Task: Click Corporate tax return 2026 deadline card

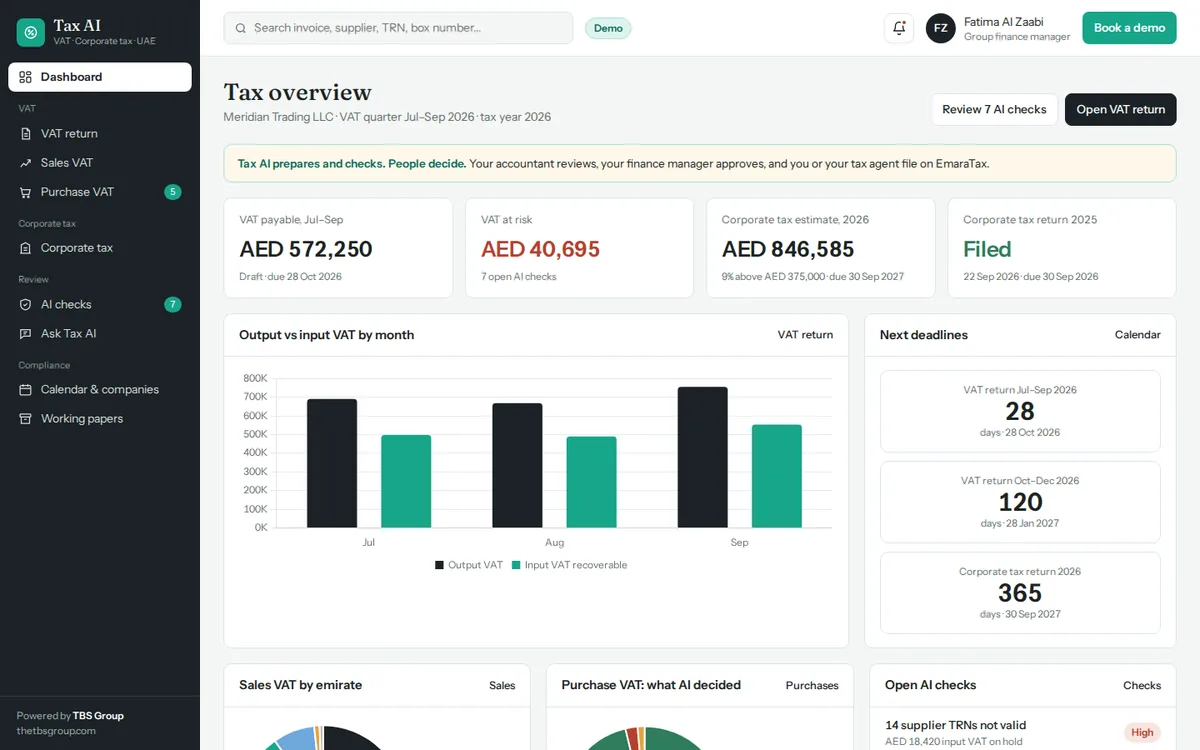Action: pyautogui.click(x=1020, y=593)
